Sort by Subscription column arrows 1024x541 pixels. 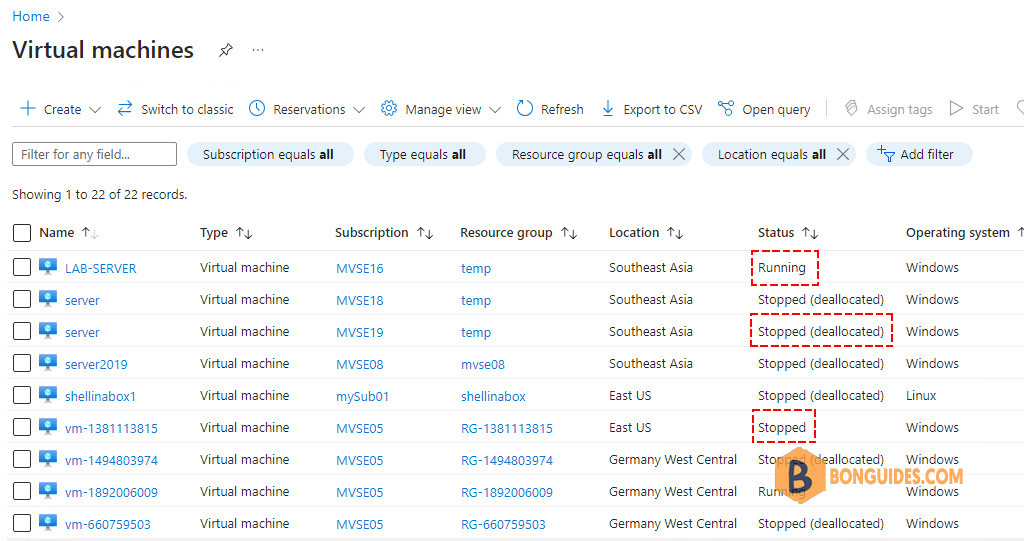coord(425,233)
